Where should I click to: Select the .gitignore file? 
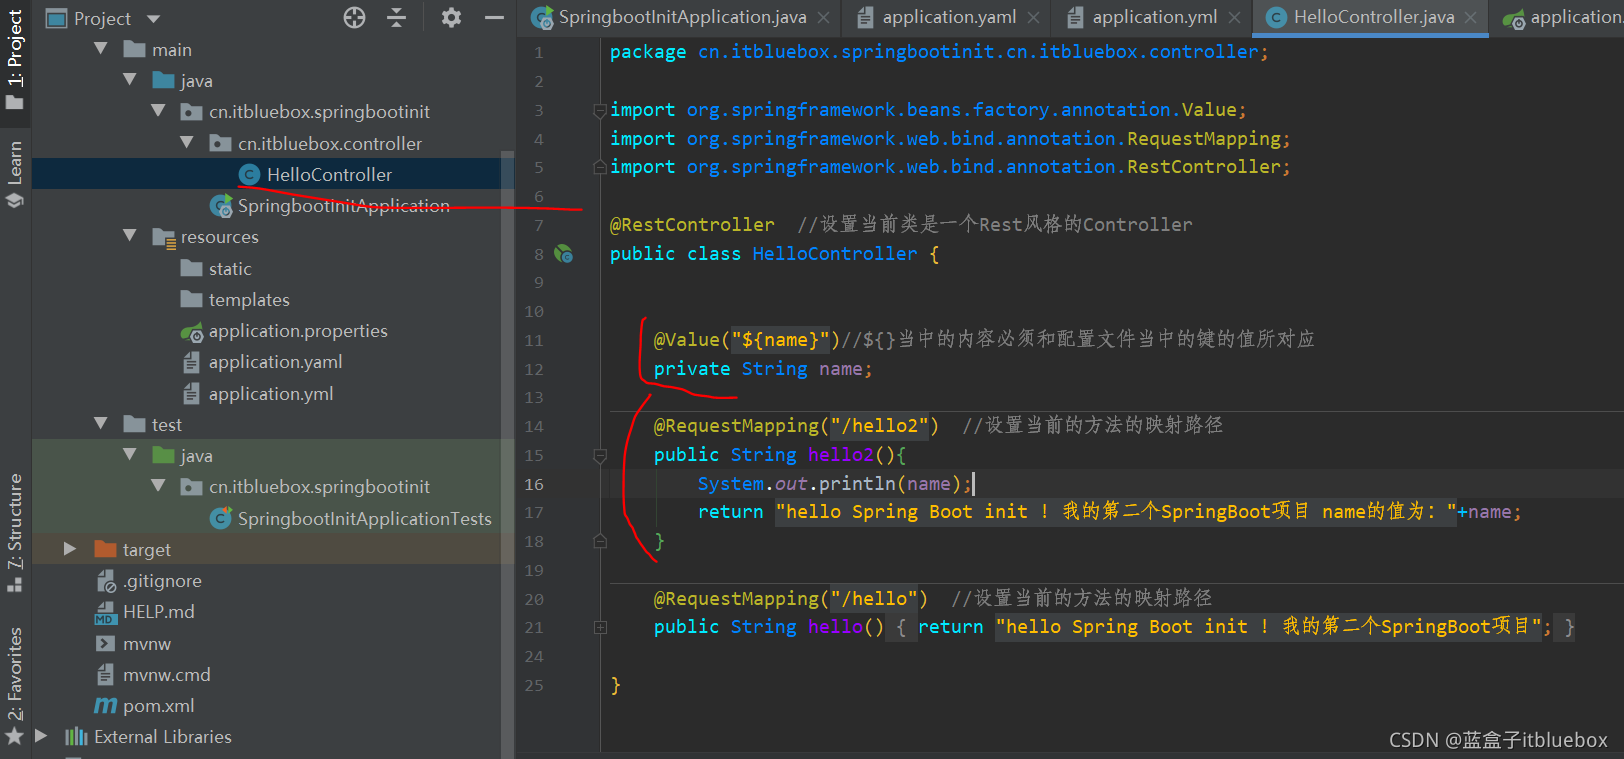click(x=162, y=580)
